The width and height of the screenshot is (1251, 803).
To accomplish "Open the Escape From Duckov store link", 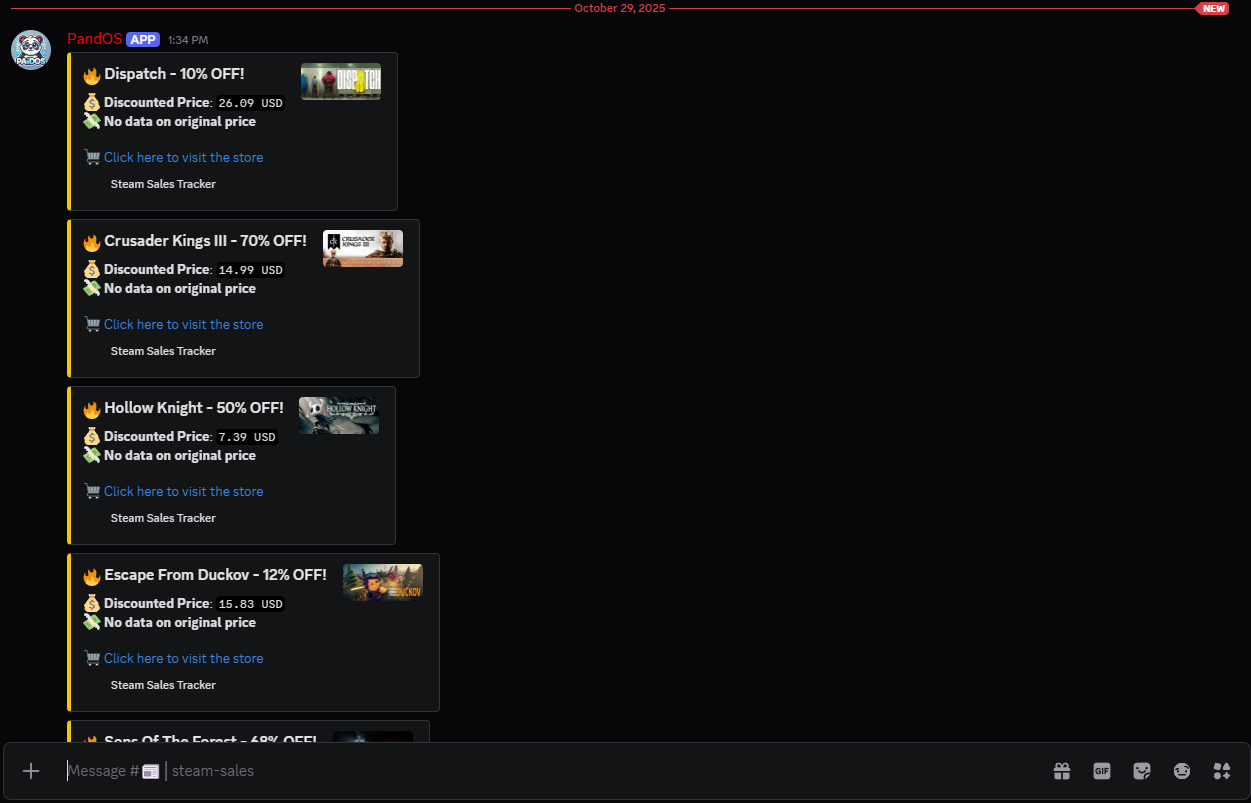I will [183, 658].
